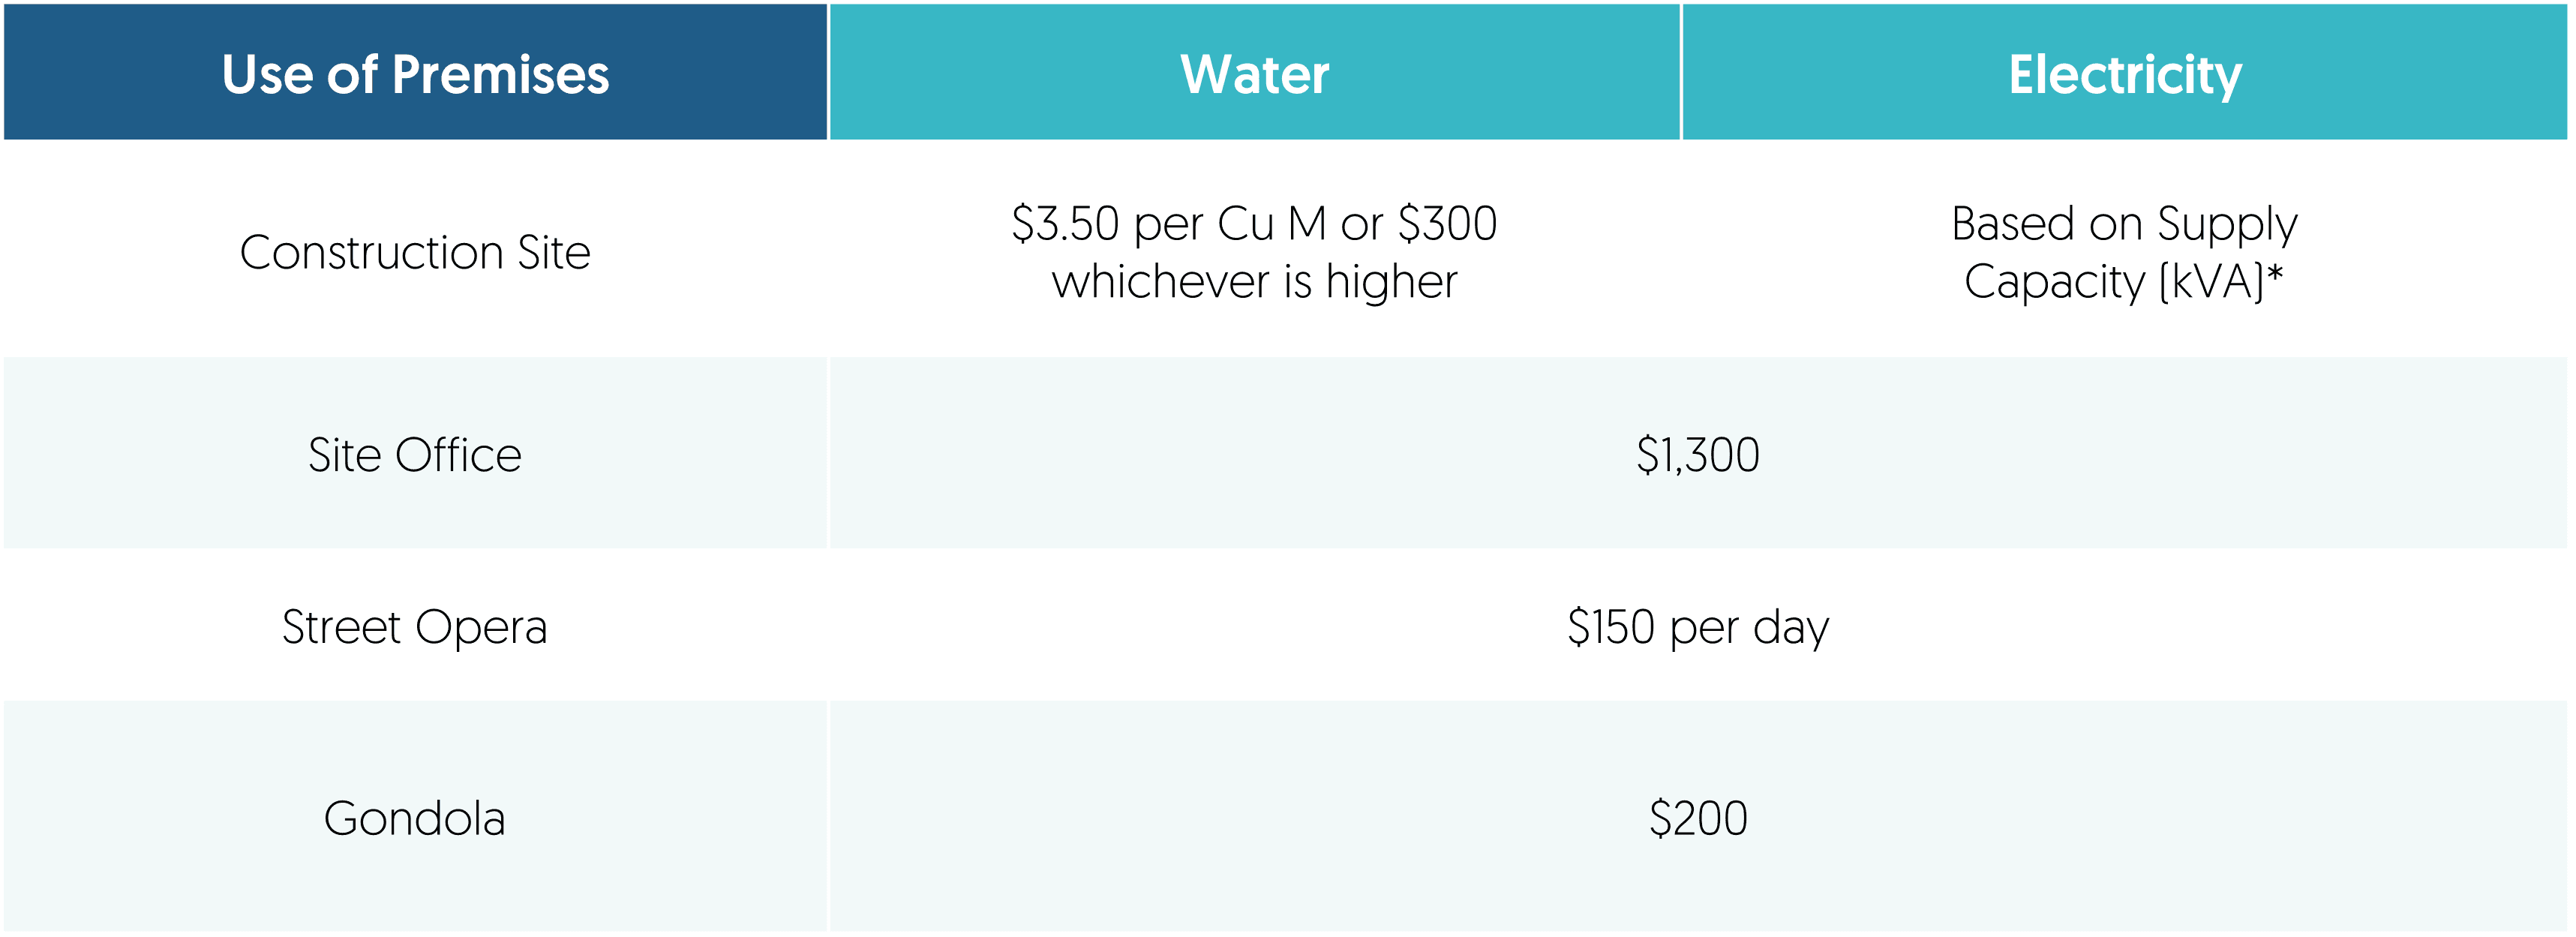
Task: Click the Electricity column header
Action: pos(2125,74)
